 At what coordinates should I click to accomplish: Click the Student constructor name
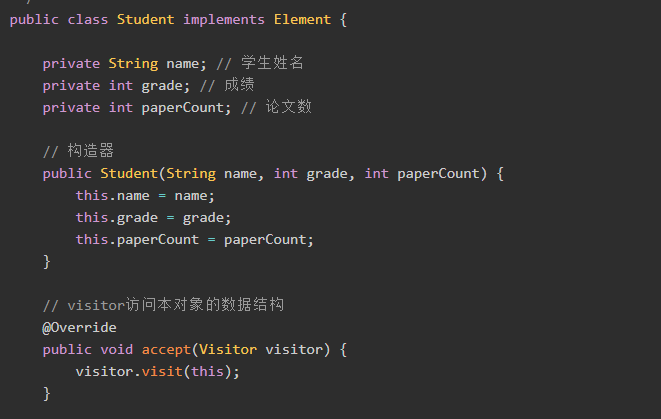pos(129,173)
